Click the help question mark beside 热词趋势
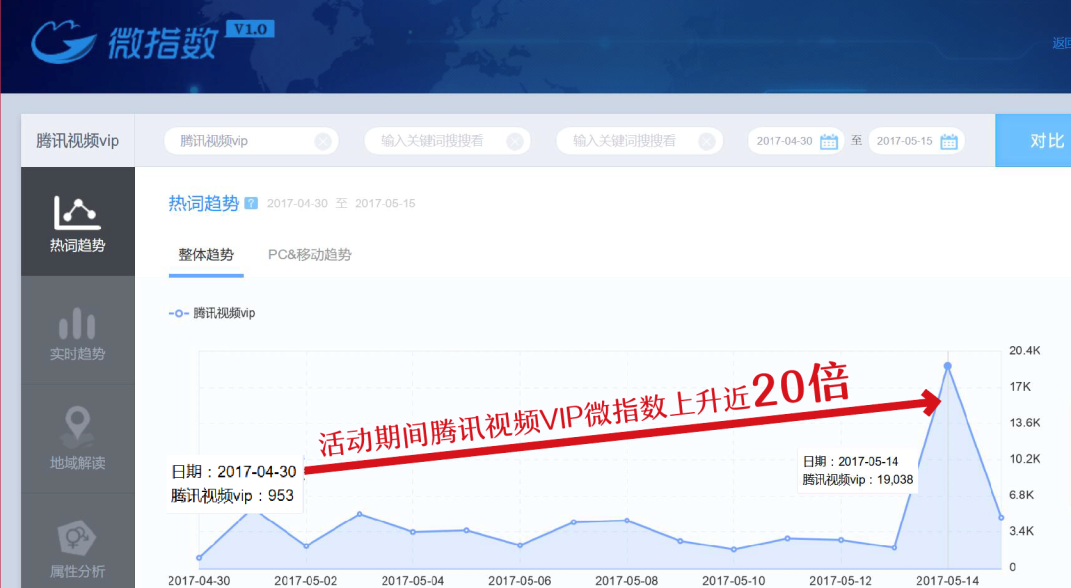Screen dimensions: 1071x588 251,204
